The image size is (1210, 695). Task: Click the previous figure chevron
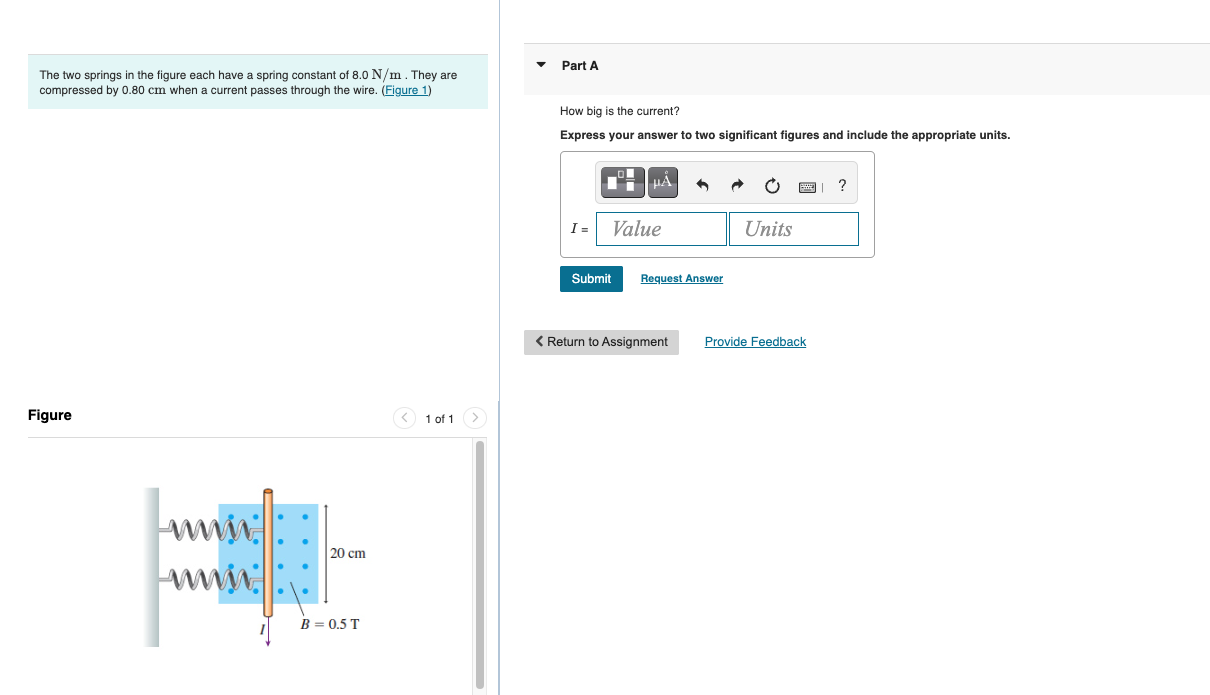(403, 418)
